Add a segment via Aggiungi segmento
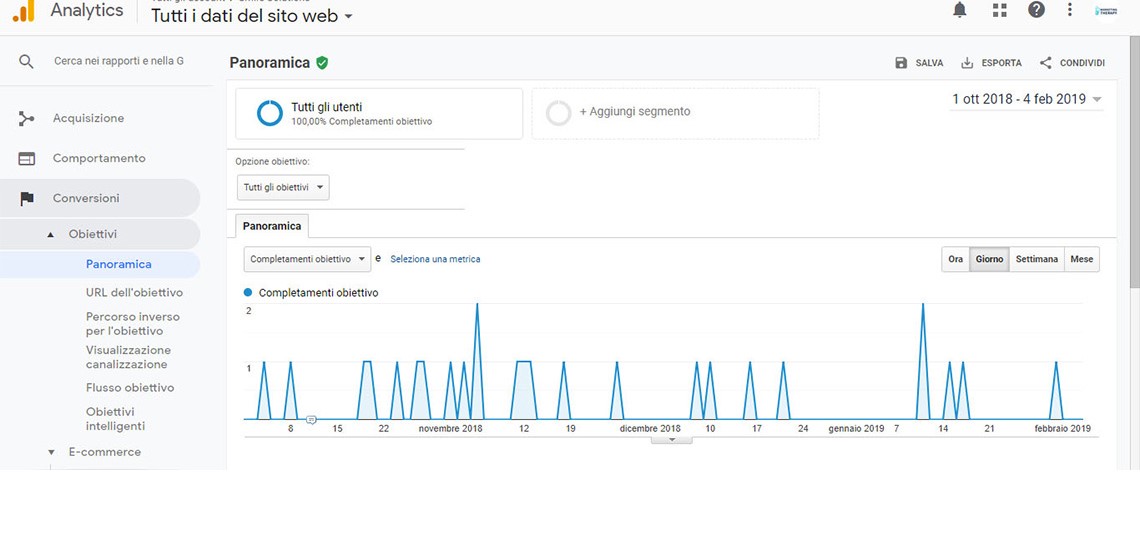The width and height of the screenshot is (1140, 547). (x=675, y=113)
